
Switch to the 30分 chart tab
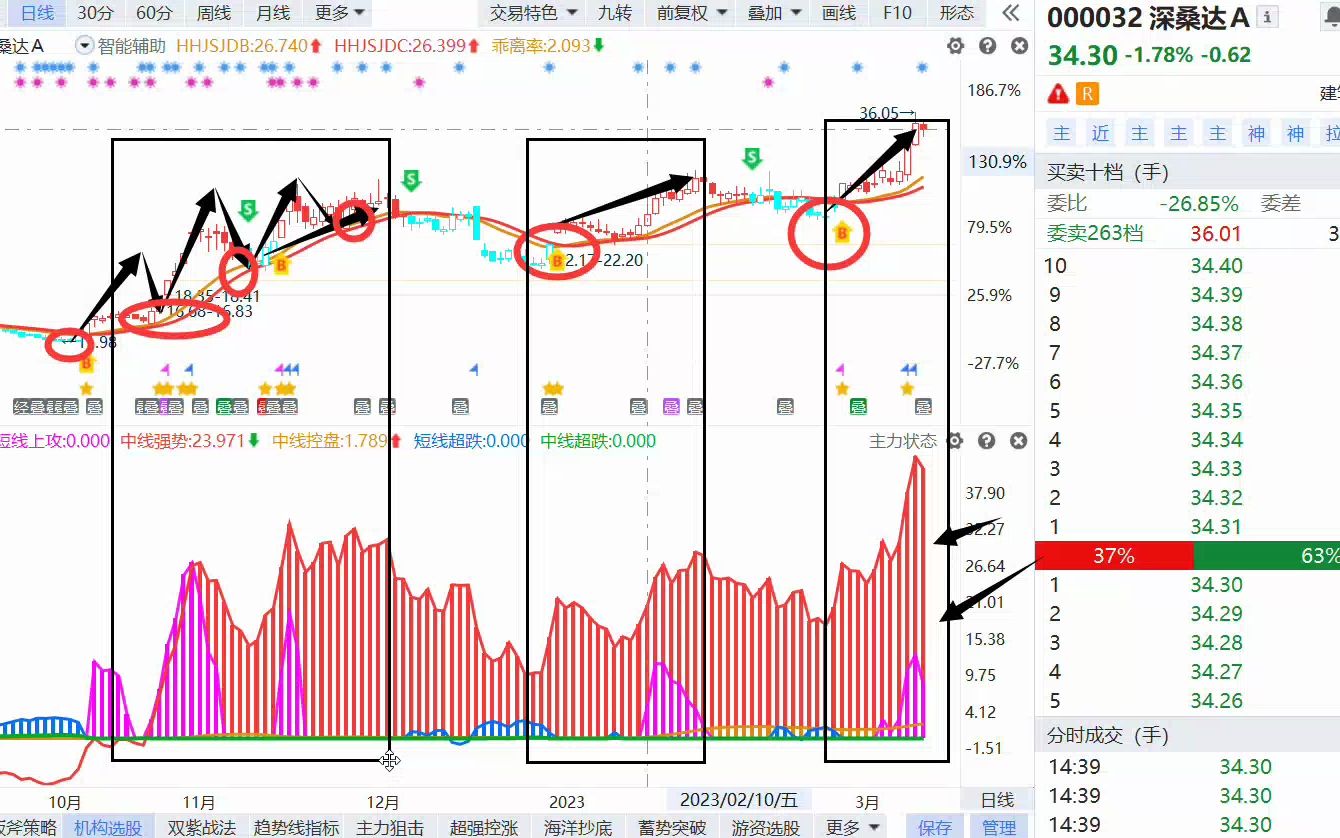[x=95, y=13]
